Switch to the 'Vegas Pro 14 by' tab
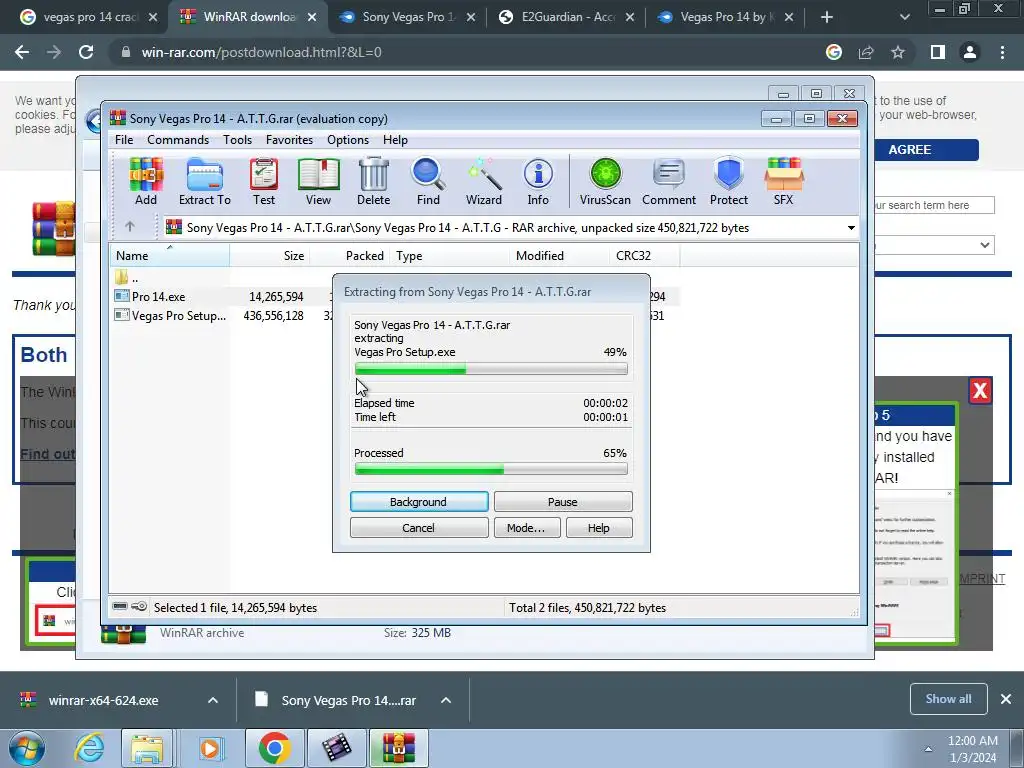This screenshot has height=768, width=1024. pos(726,17)
